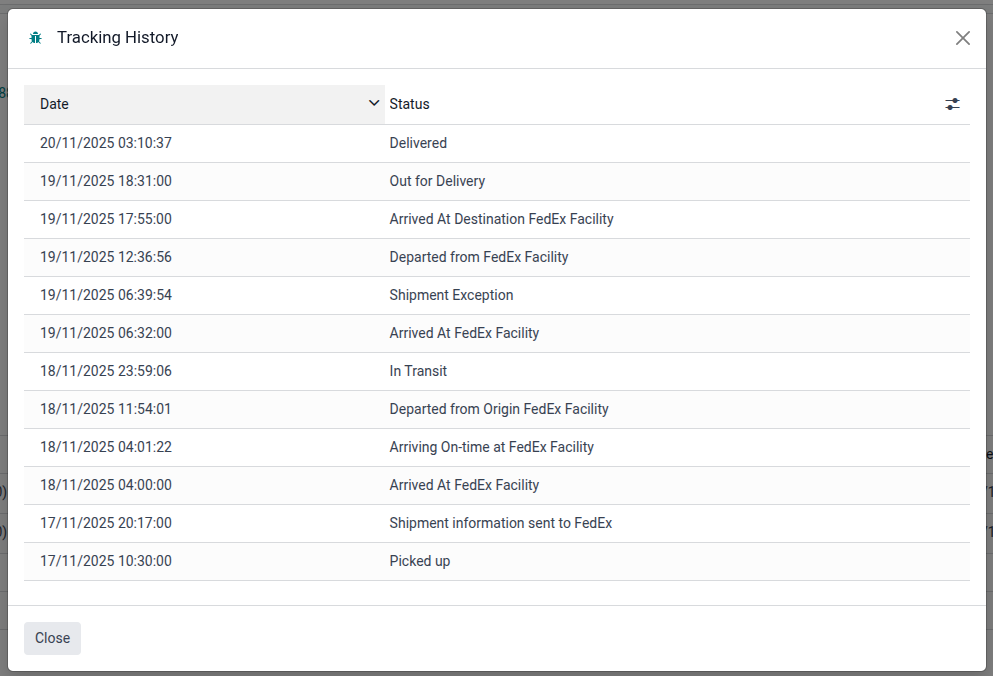
Task: Select the Out for Delivery status
Action: [x=437, y=181]
